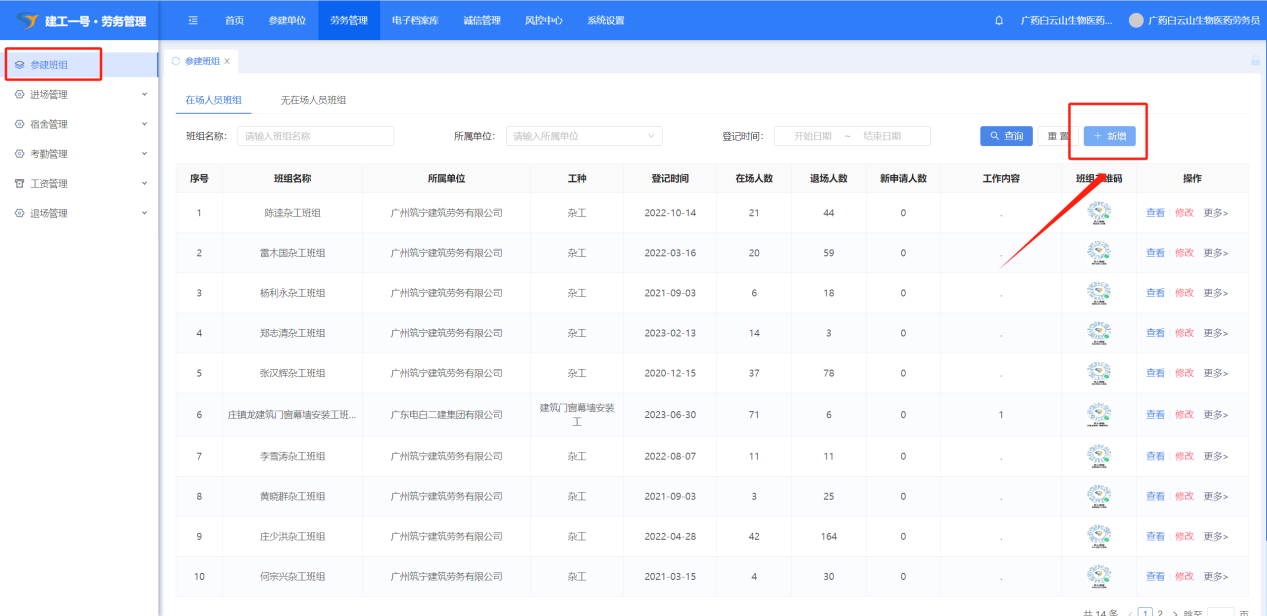Click the 班组名称 input field

[x=315, y=136]
